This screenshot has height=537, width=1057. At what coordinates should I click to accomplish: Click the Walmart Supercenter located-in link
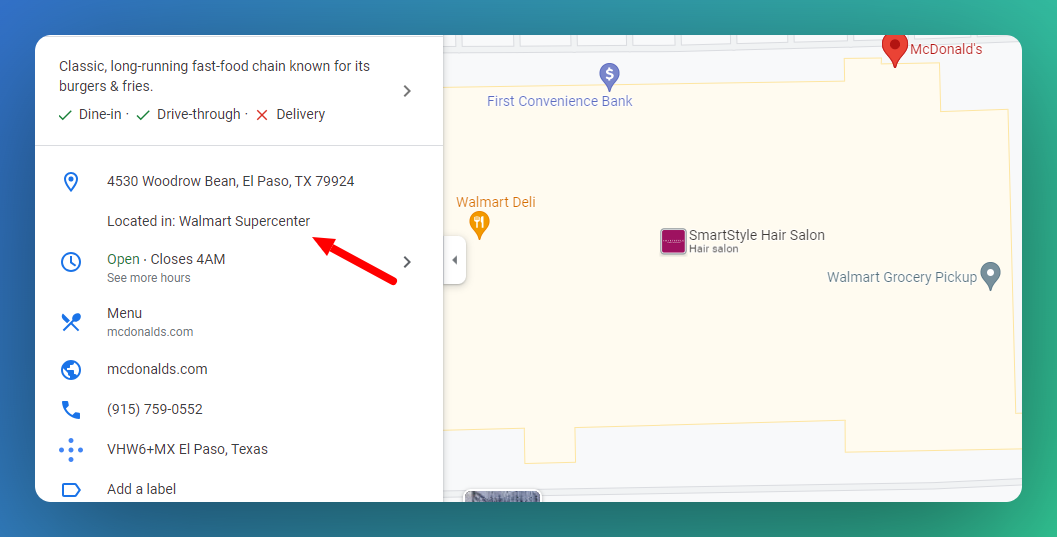(244, 221)
